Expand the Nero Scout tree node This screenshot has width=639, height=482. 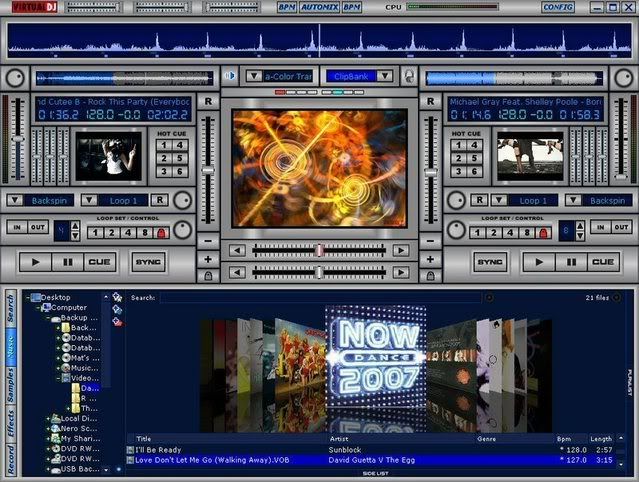click(48, 429)
